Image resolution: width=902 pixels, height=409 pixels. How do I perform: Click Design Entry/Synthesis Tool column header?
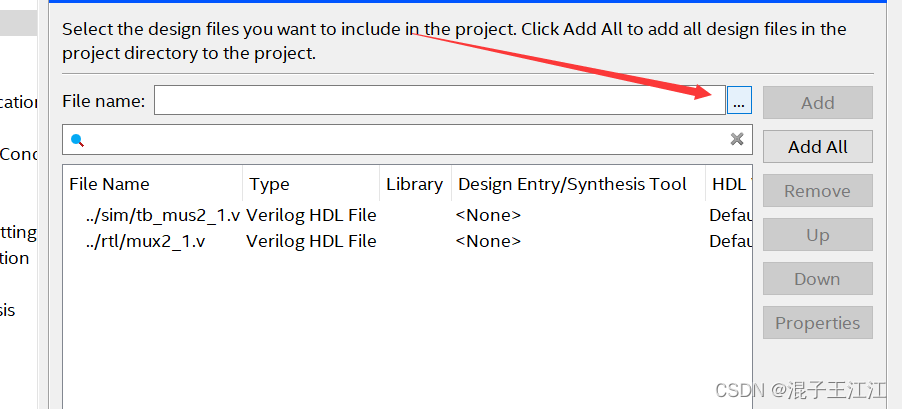tap(572, 184)
